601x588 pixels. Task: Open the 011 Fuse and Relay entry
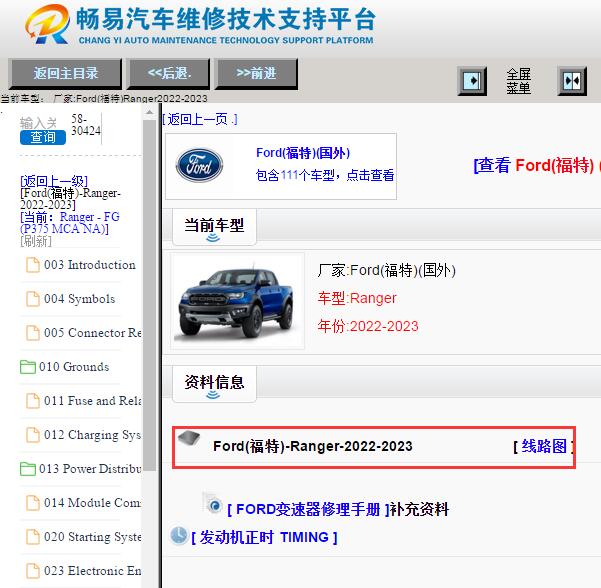tap(92, 401)
